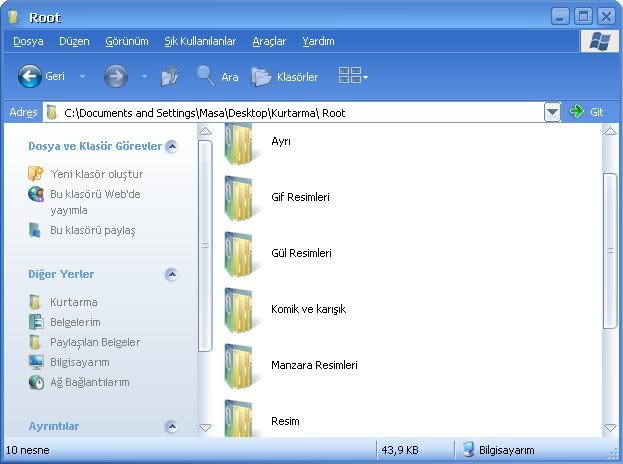Click the Komik ve karışık name label
The height and width of the screenshot is (464, 623).
(308, 309)
